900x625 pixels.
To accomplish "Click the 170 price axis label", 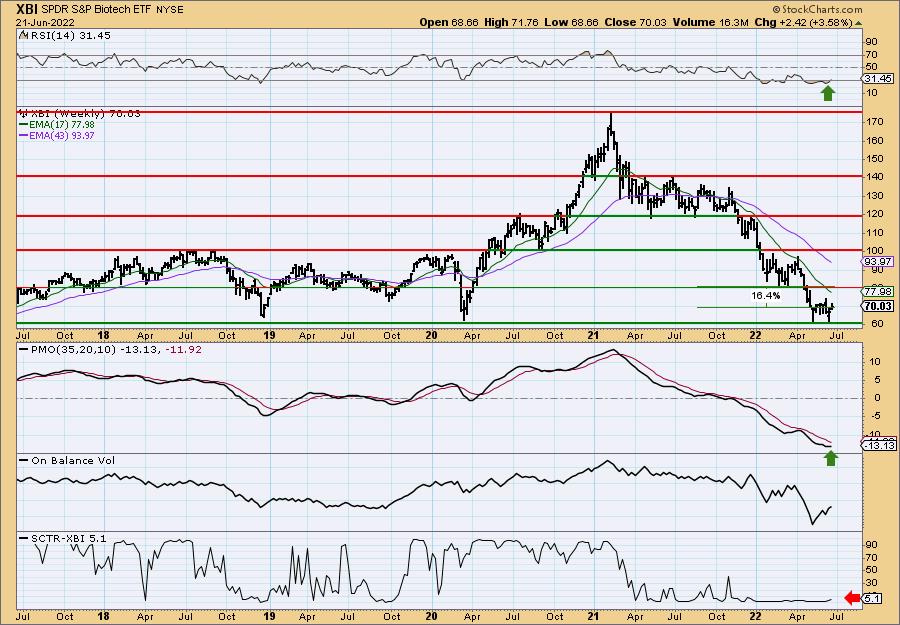I will [874, 122].
